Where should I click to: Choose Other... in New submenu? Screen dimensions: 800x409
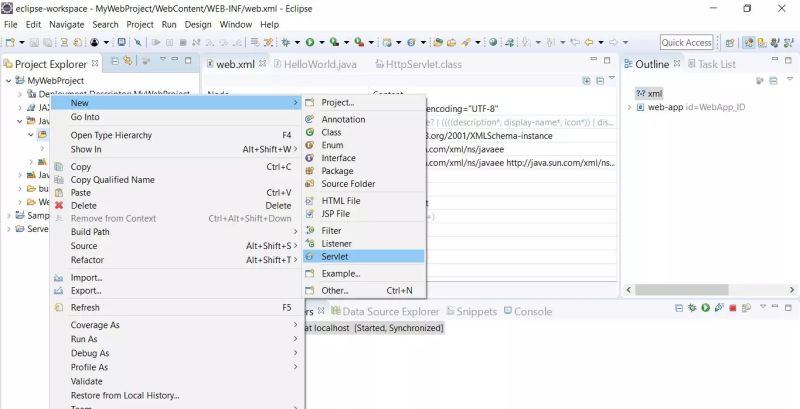[x=364, y=291]
